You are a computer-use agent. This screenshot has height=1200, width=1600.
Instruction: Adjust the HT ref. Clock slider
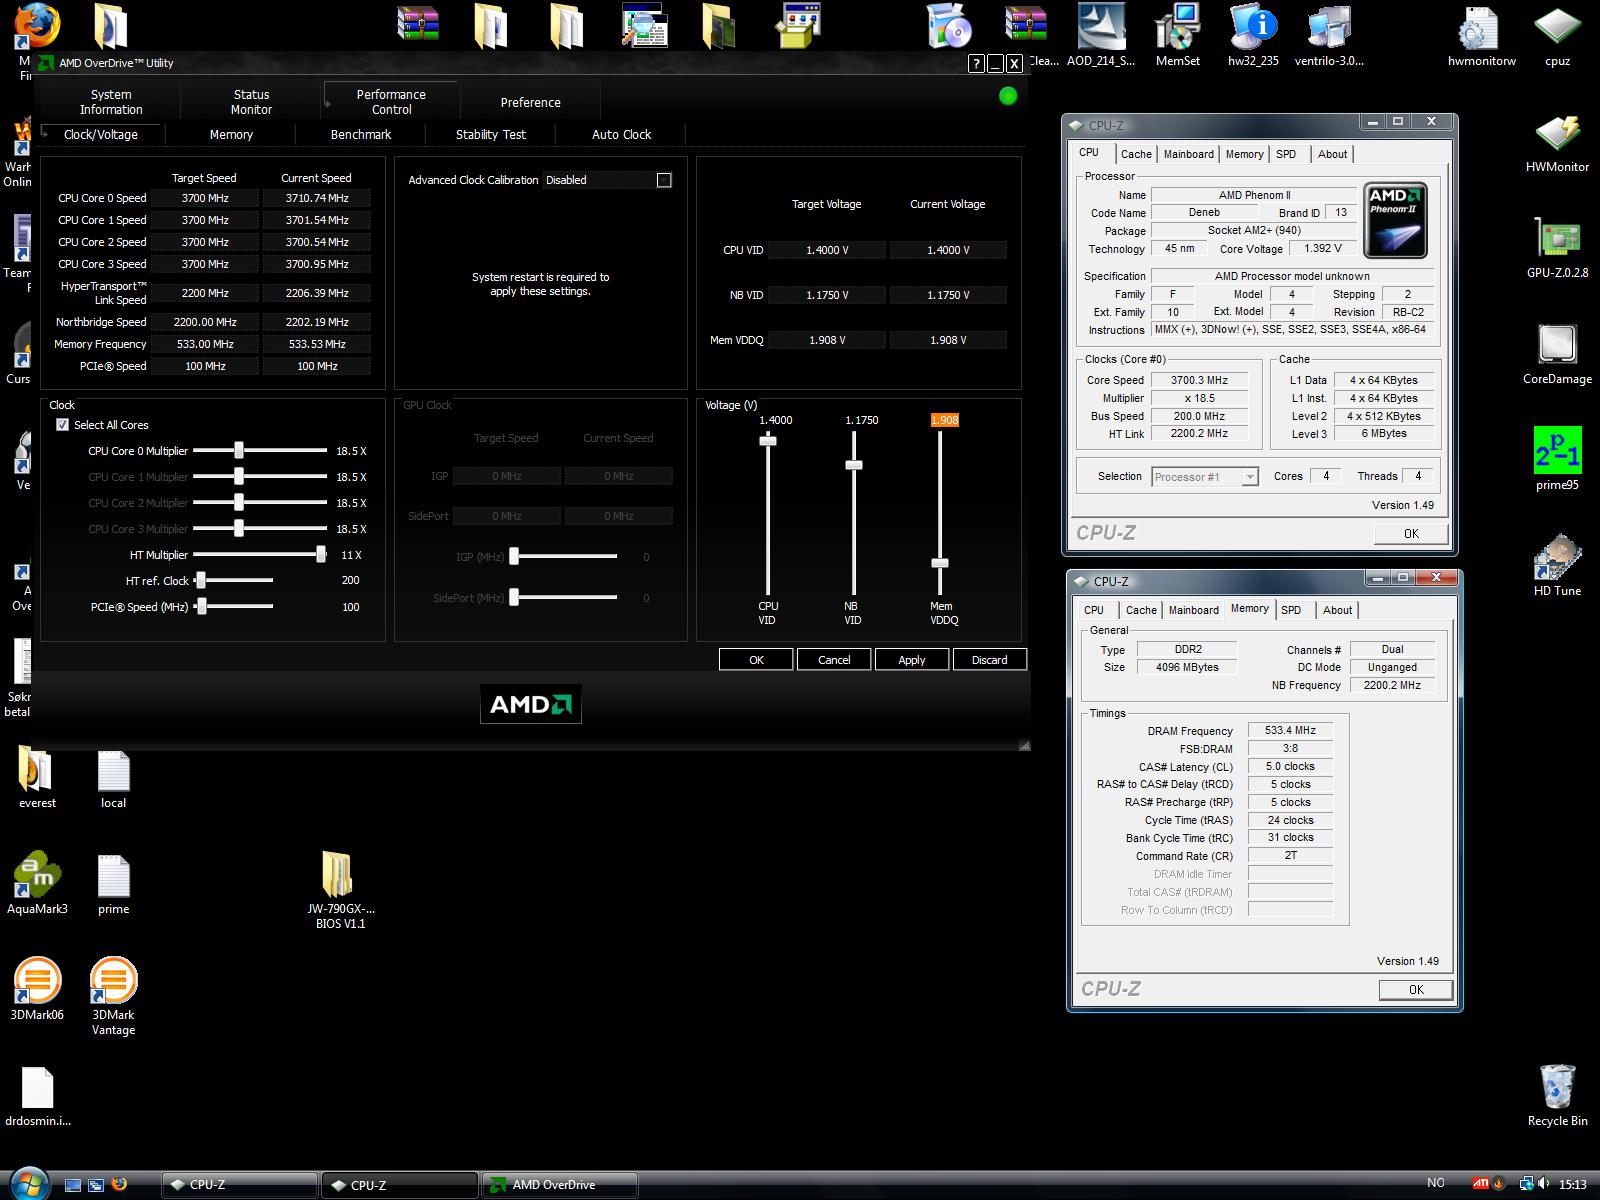201,580
